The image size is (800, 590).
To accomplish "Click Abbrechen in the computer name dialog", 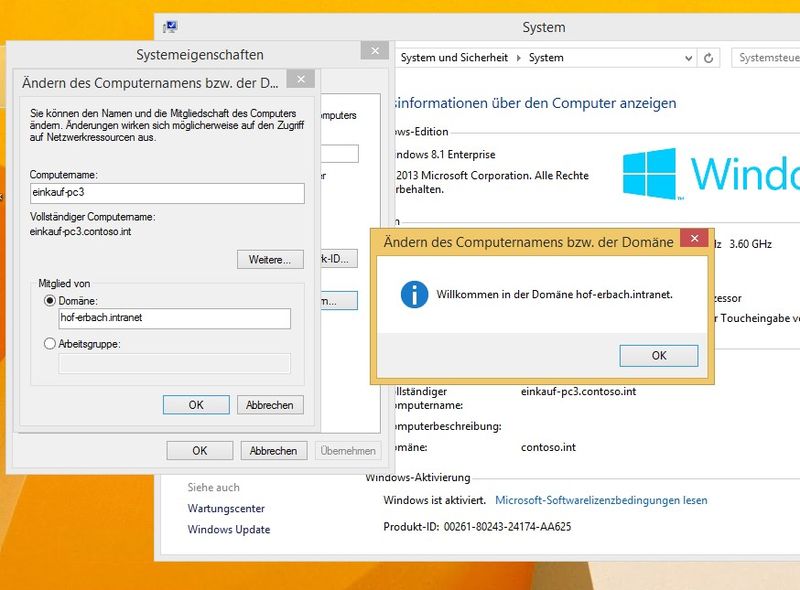I will 272,404.
